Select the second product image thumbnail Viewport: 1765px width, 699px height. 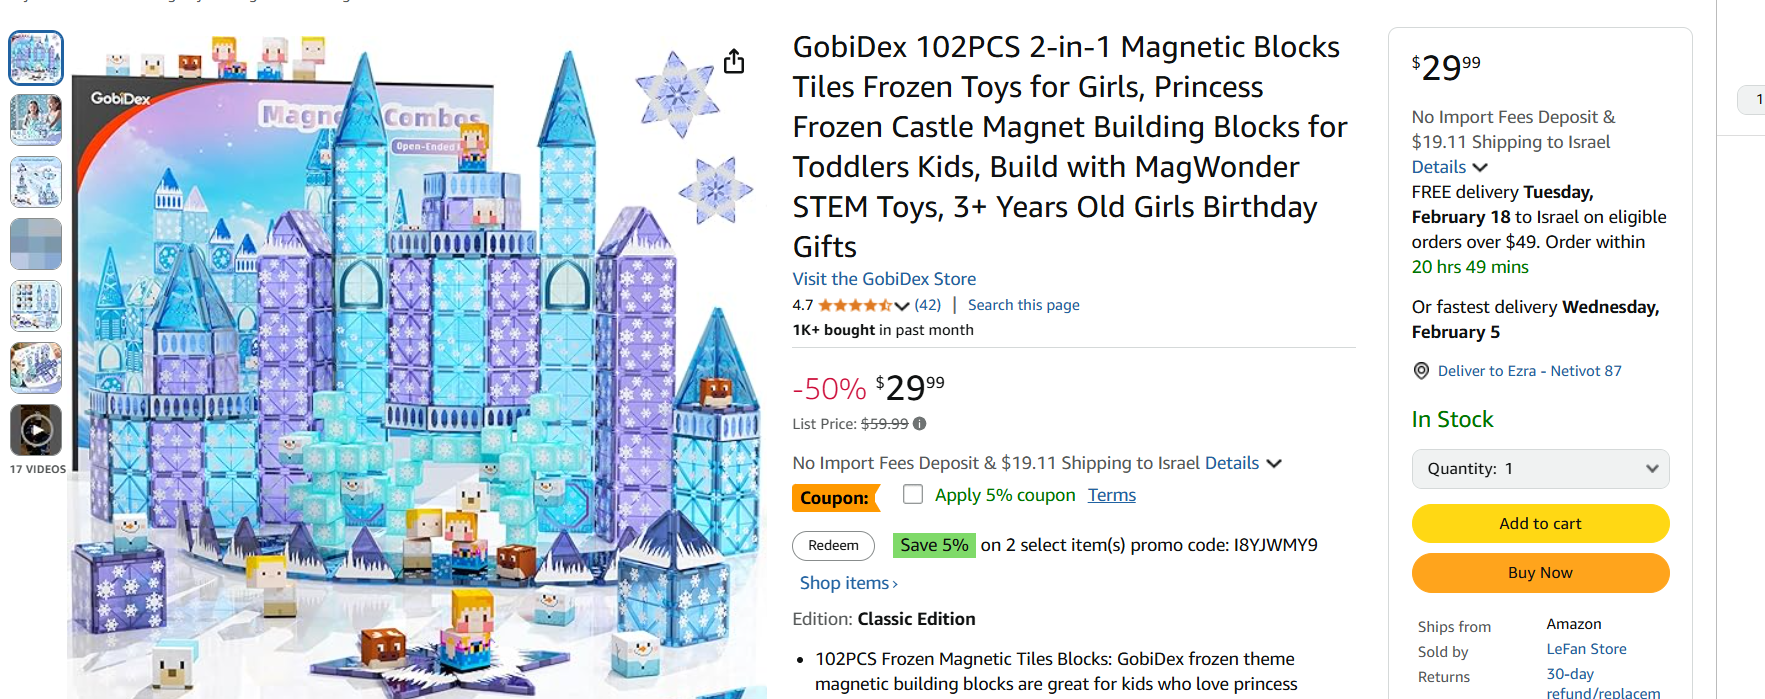pyautogui.click(x=36, y=120)
